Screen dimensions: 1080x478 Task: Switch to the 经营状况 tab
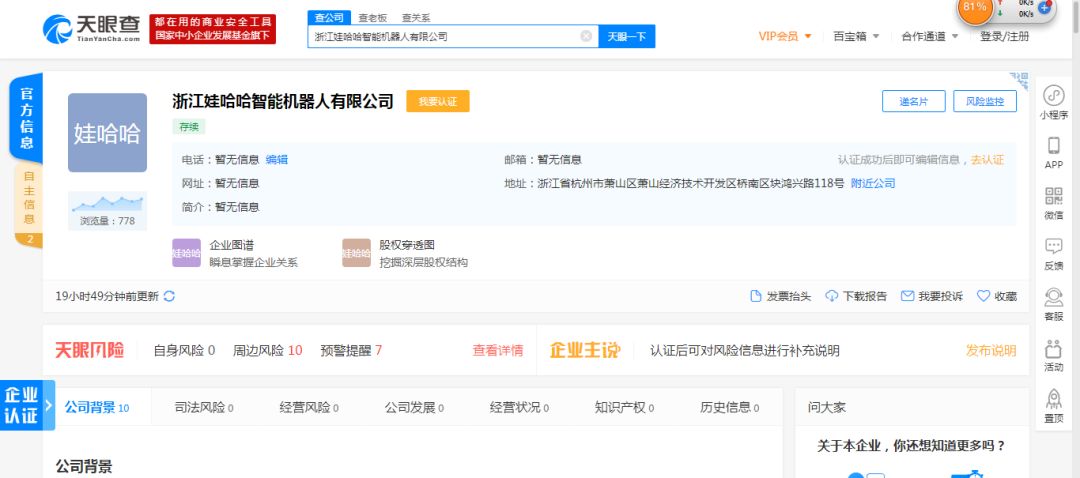pos(519,407)
